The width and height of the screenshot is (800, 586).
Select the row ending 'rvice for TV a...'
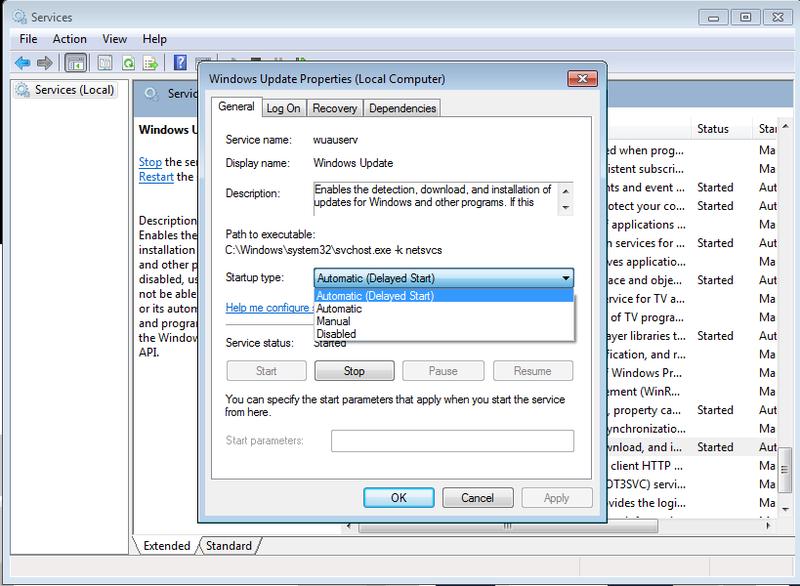691,298
